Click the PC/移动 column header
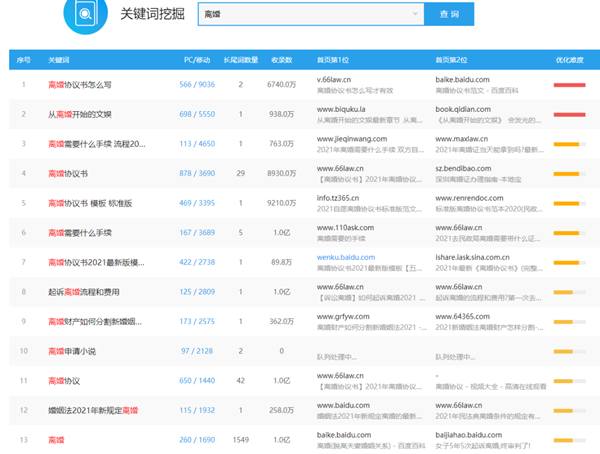 click(198, 60)
